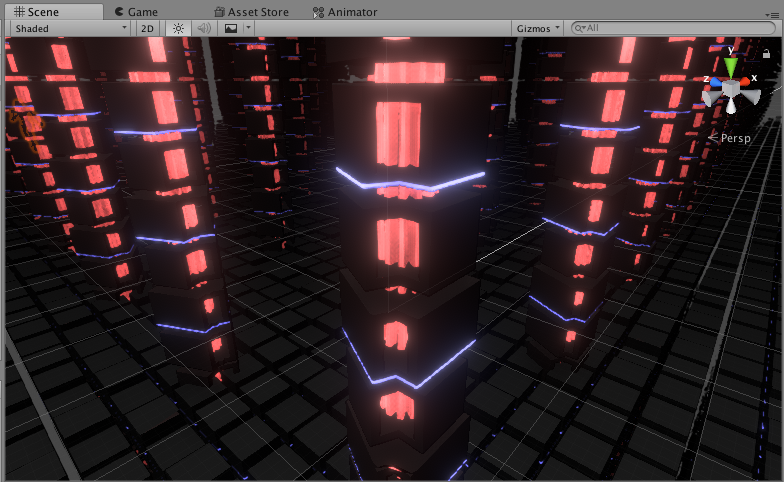Click the Persp projection label

point(735,139)
